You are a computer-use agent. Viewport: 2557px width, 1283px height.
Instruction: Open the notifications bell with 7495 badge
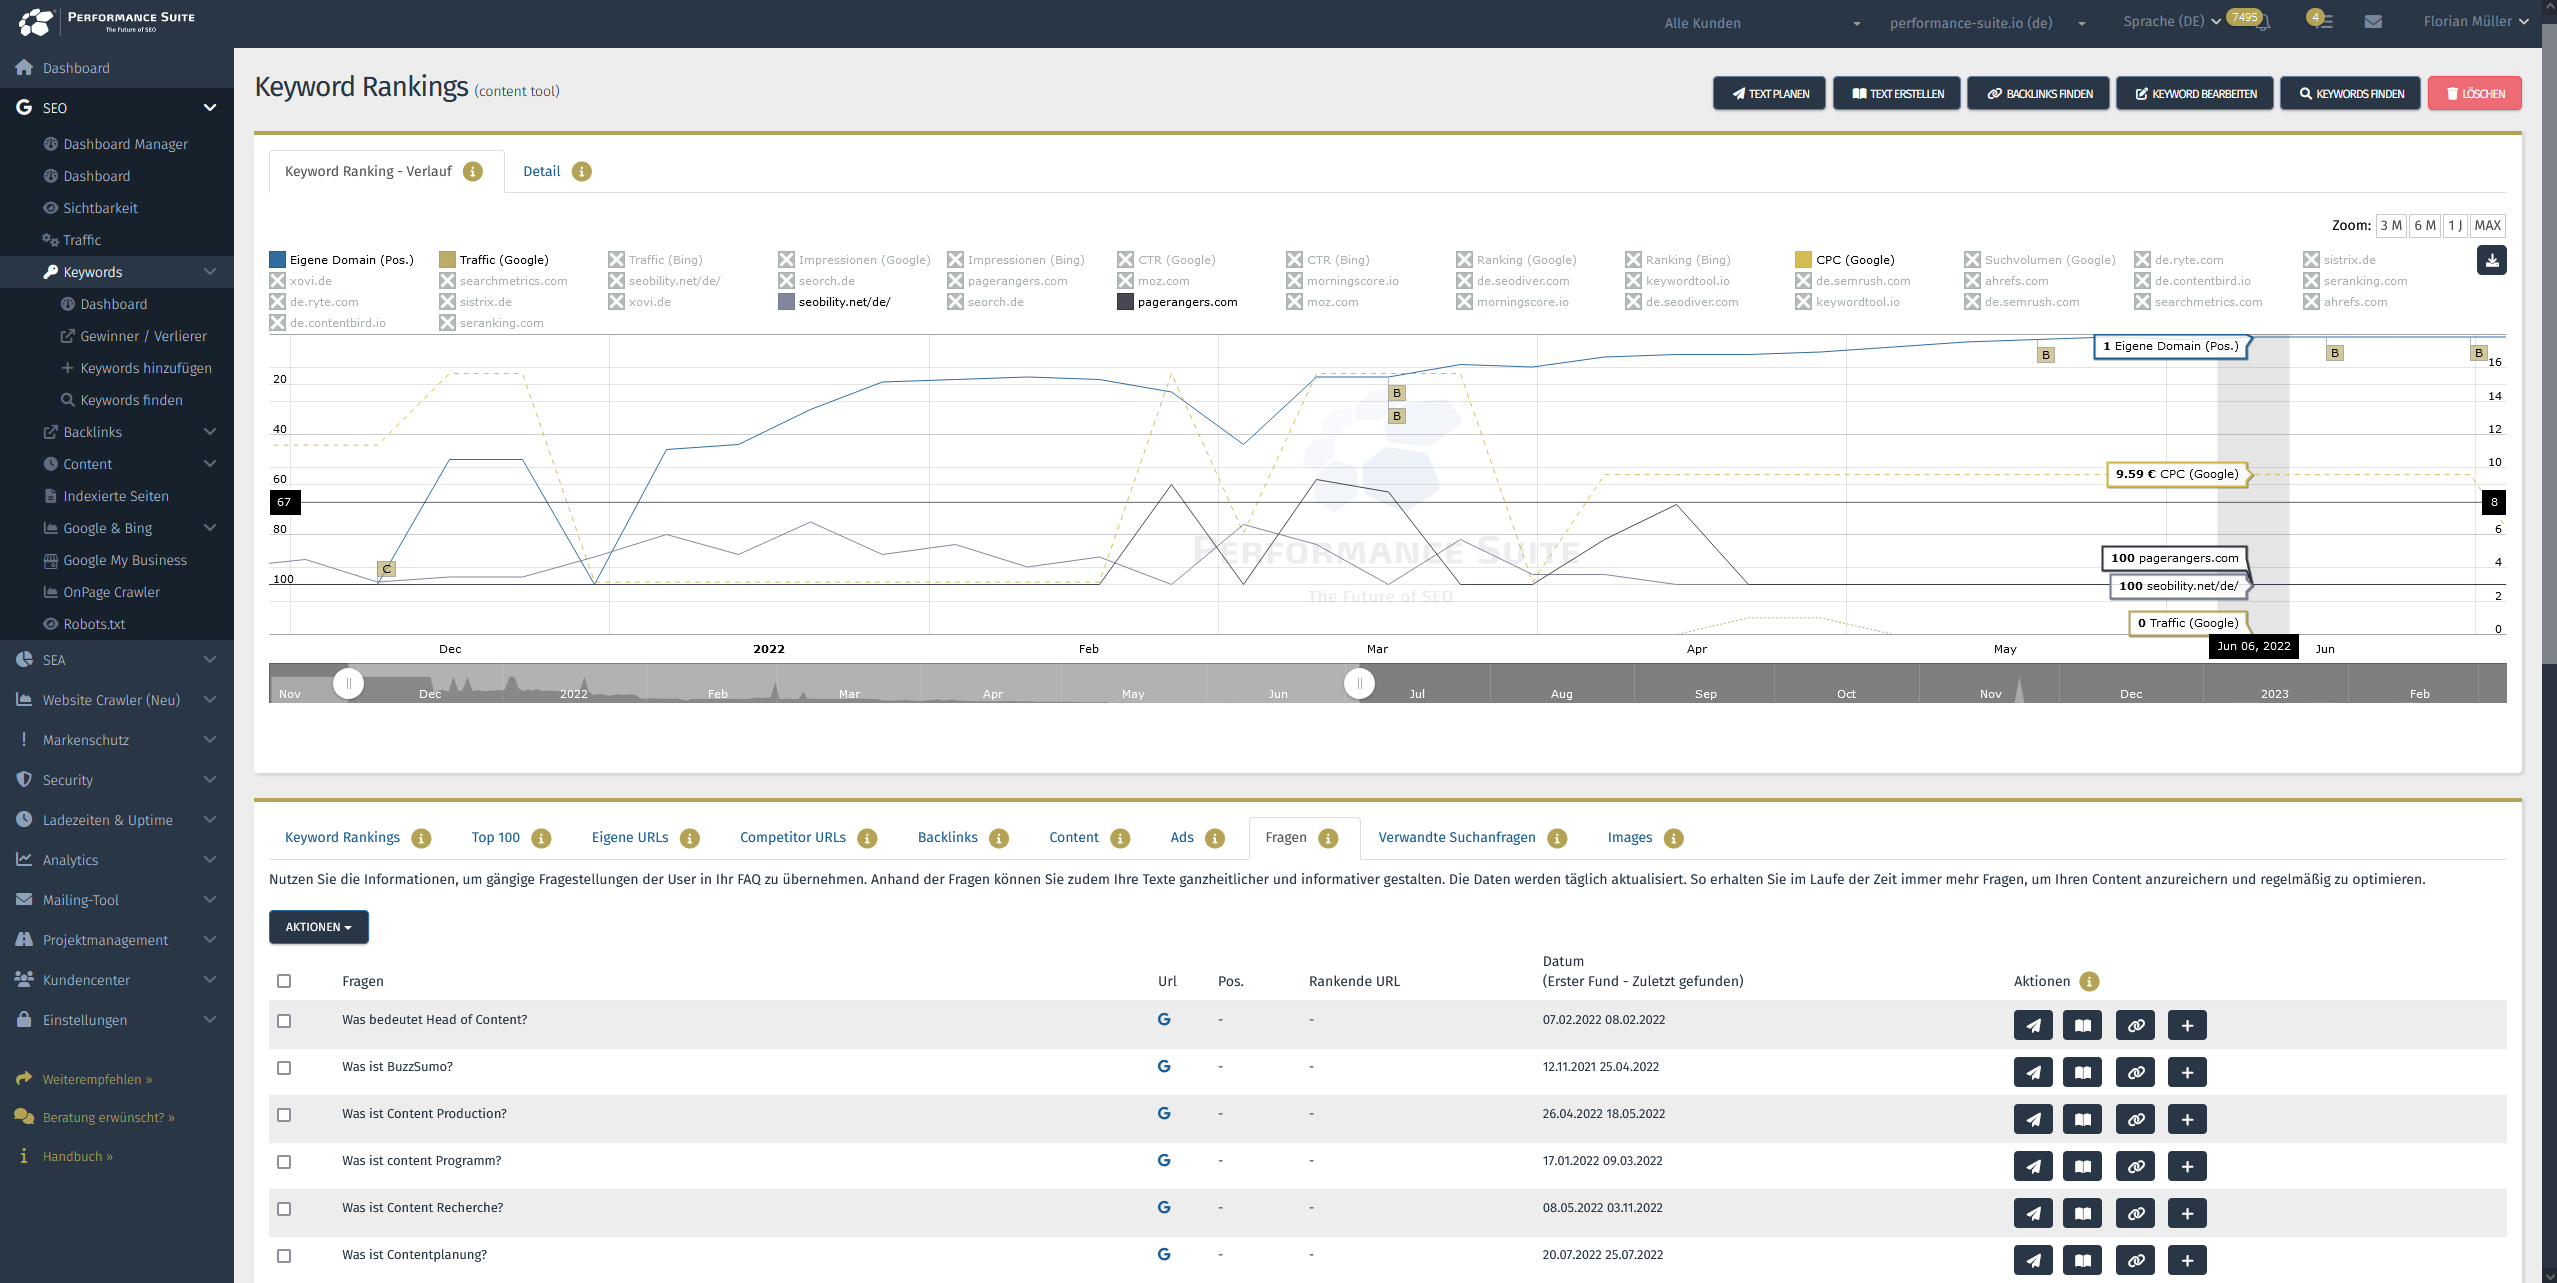pyautogui.click(x=2263, y=23)
